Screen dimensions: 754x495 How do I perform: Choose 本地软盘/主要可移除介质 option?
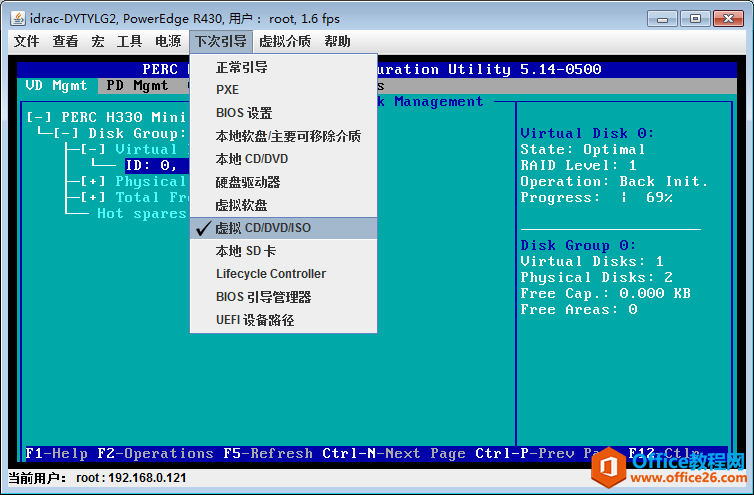pyautogui.click(x=283, y=136)
